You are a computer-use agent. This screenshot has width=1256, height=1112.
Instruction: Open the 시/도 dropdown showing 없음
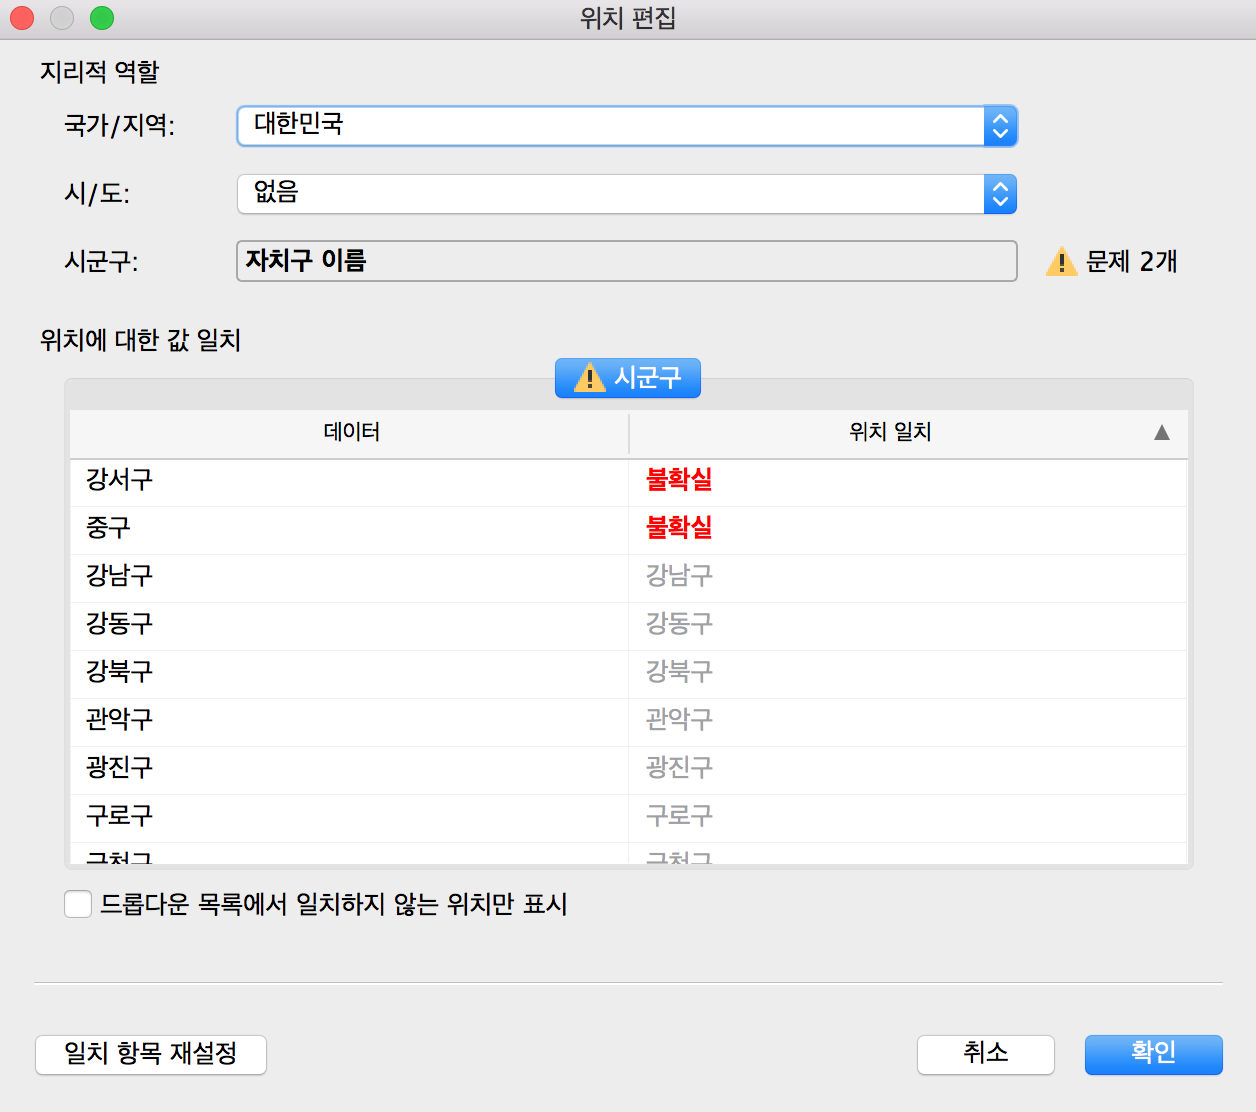(627, 194)
